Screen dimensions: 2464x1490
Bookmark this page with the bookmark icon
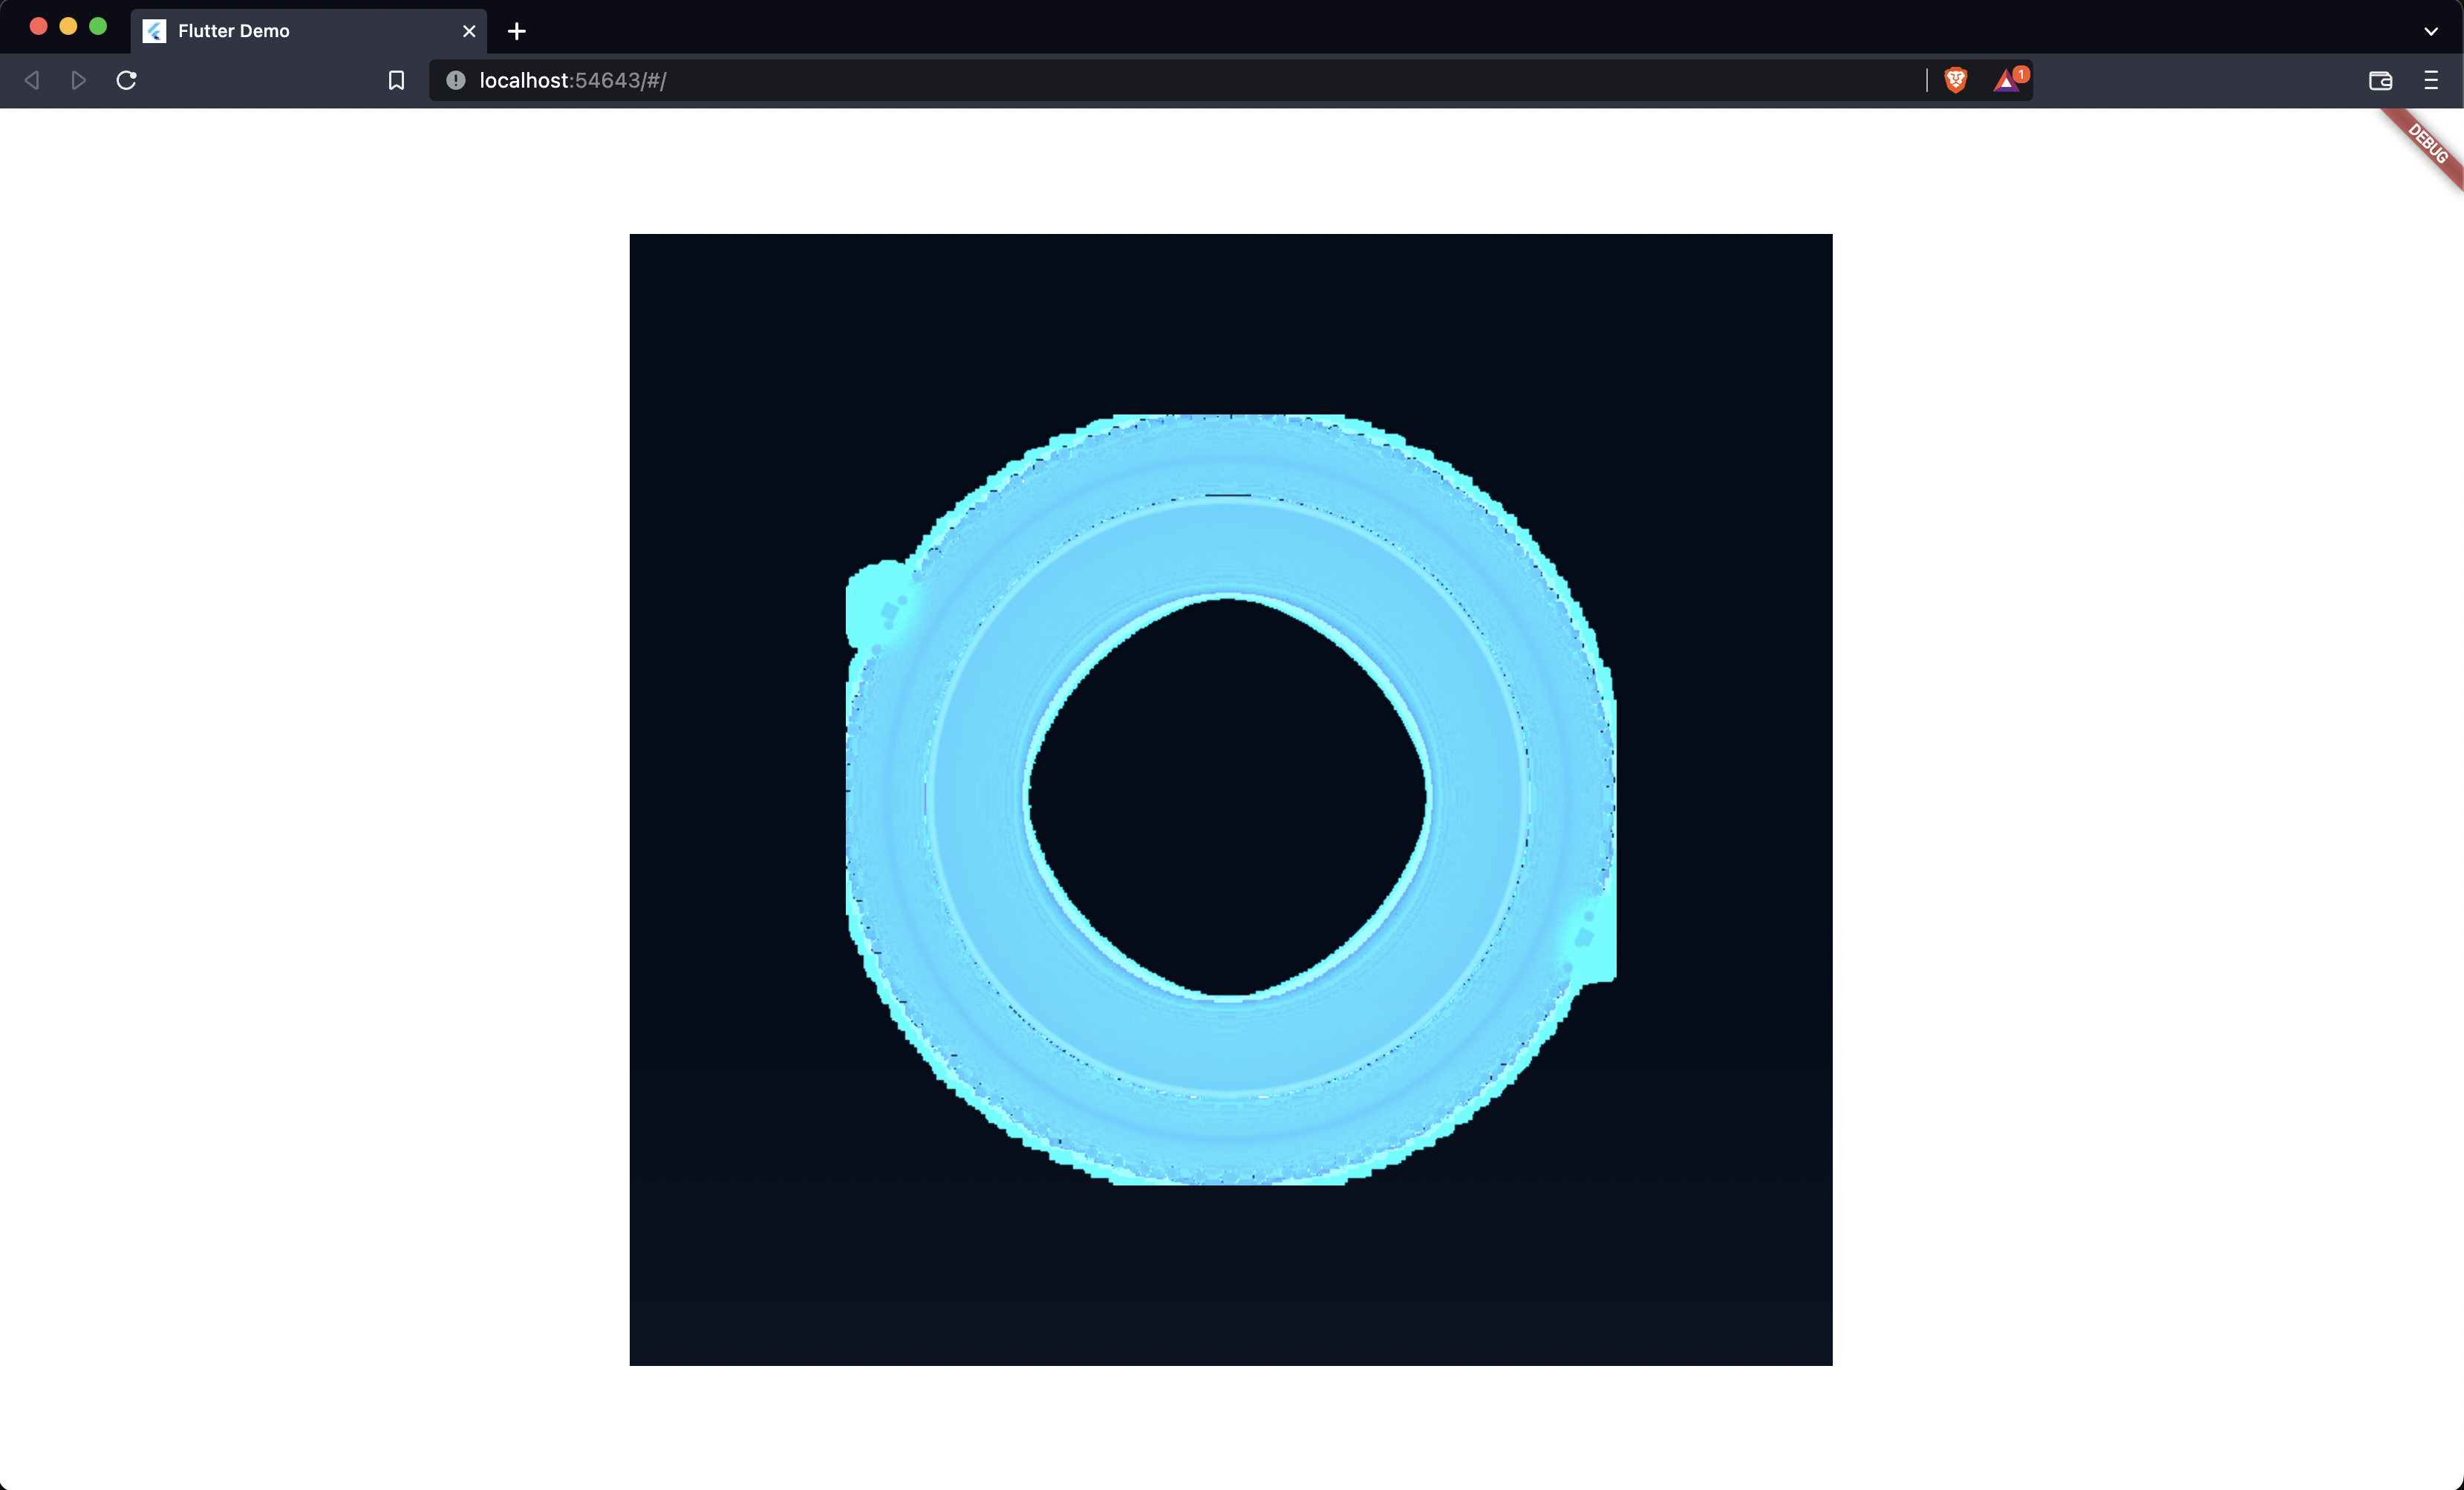coord(396,80)
